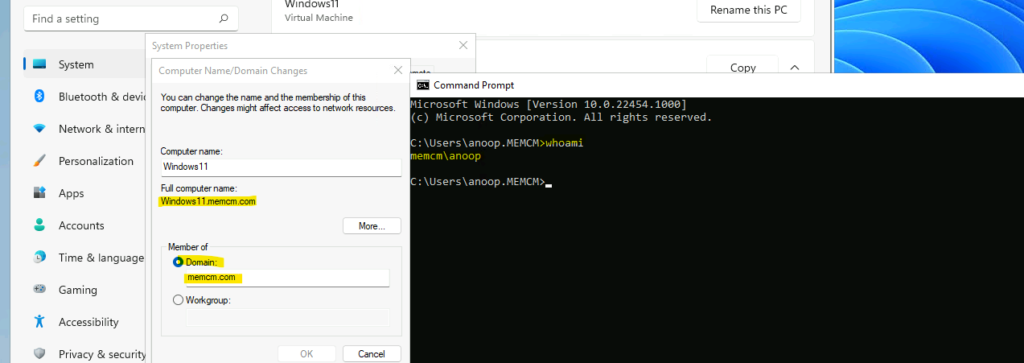Open Accounts settings page
The height and width of the screenshot is (363, 1024).
click(x=85, y=225)
